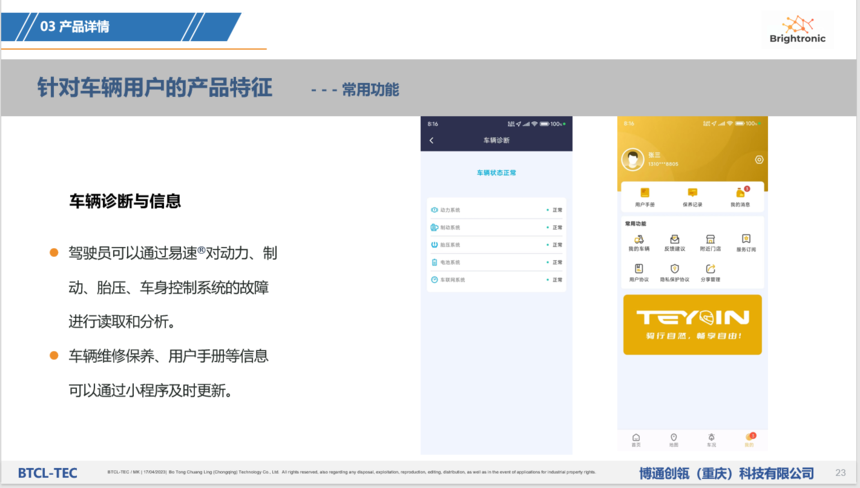Open 隐私保护协议 privacy shield icon
The height and width of the screenshot is (488, 860).
point(675,269)
